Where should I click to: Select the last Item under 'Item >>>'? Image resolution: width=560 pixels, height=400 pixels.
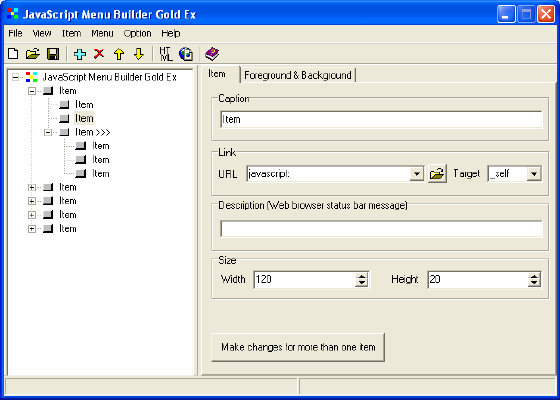point(101,174)
